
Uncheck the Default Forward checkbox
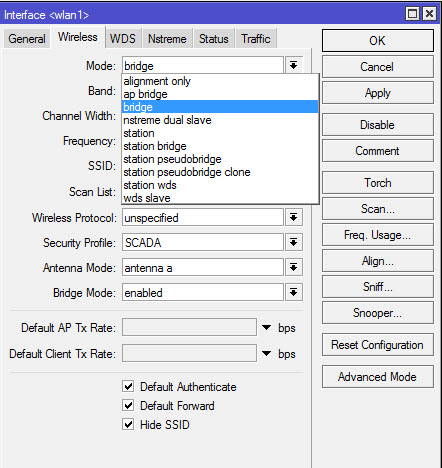point(128,406)
